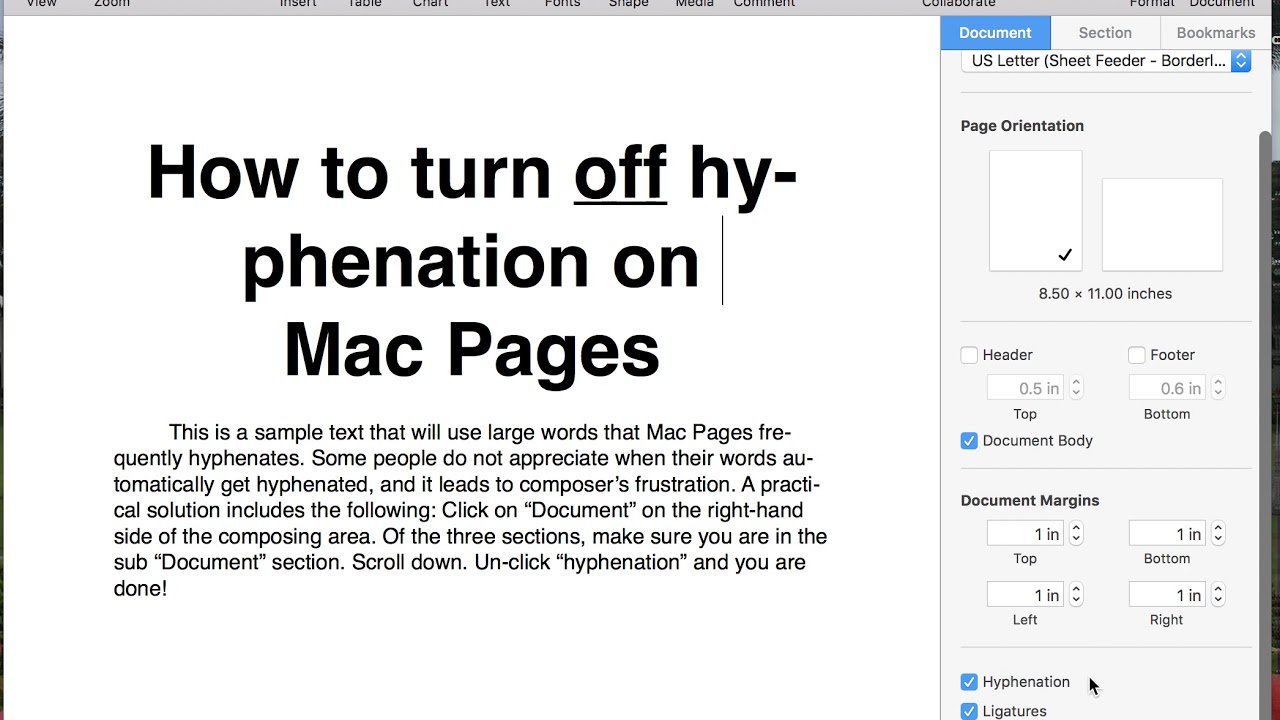
Task: Click the Fonts toolbar button
Action: click(x=562, y=4)
